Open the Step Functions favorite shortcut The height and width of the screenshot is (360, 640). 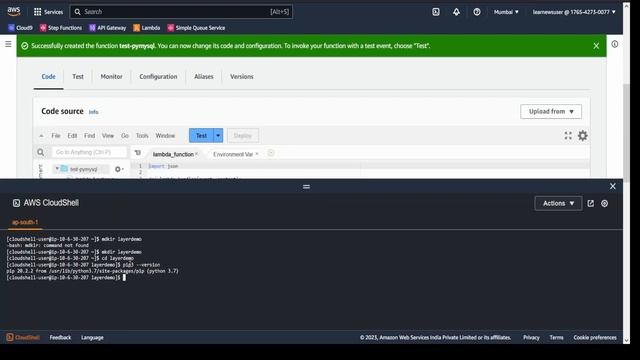pyautogui.click(x=61, y=28)
